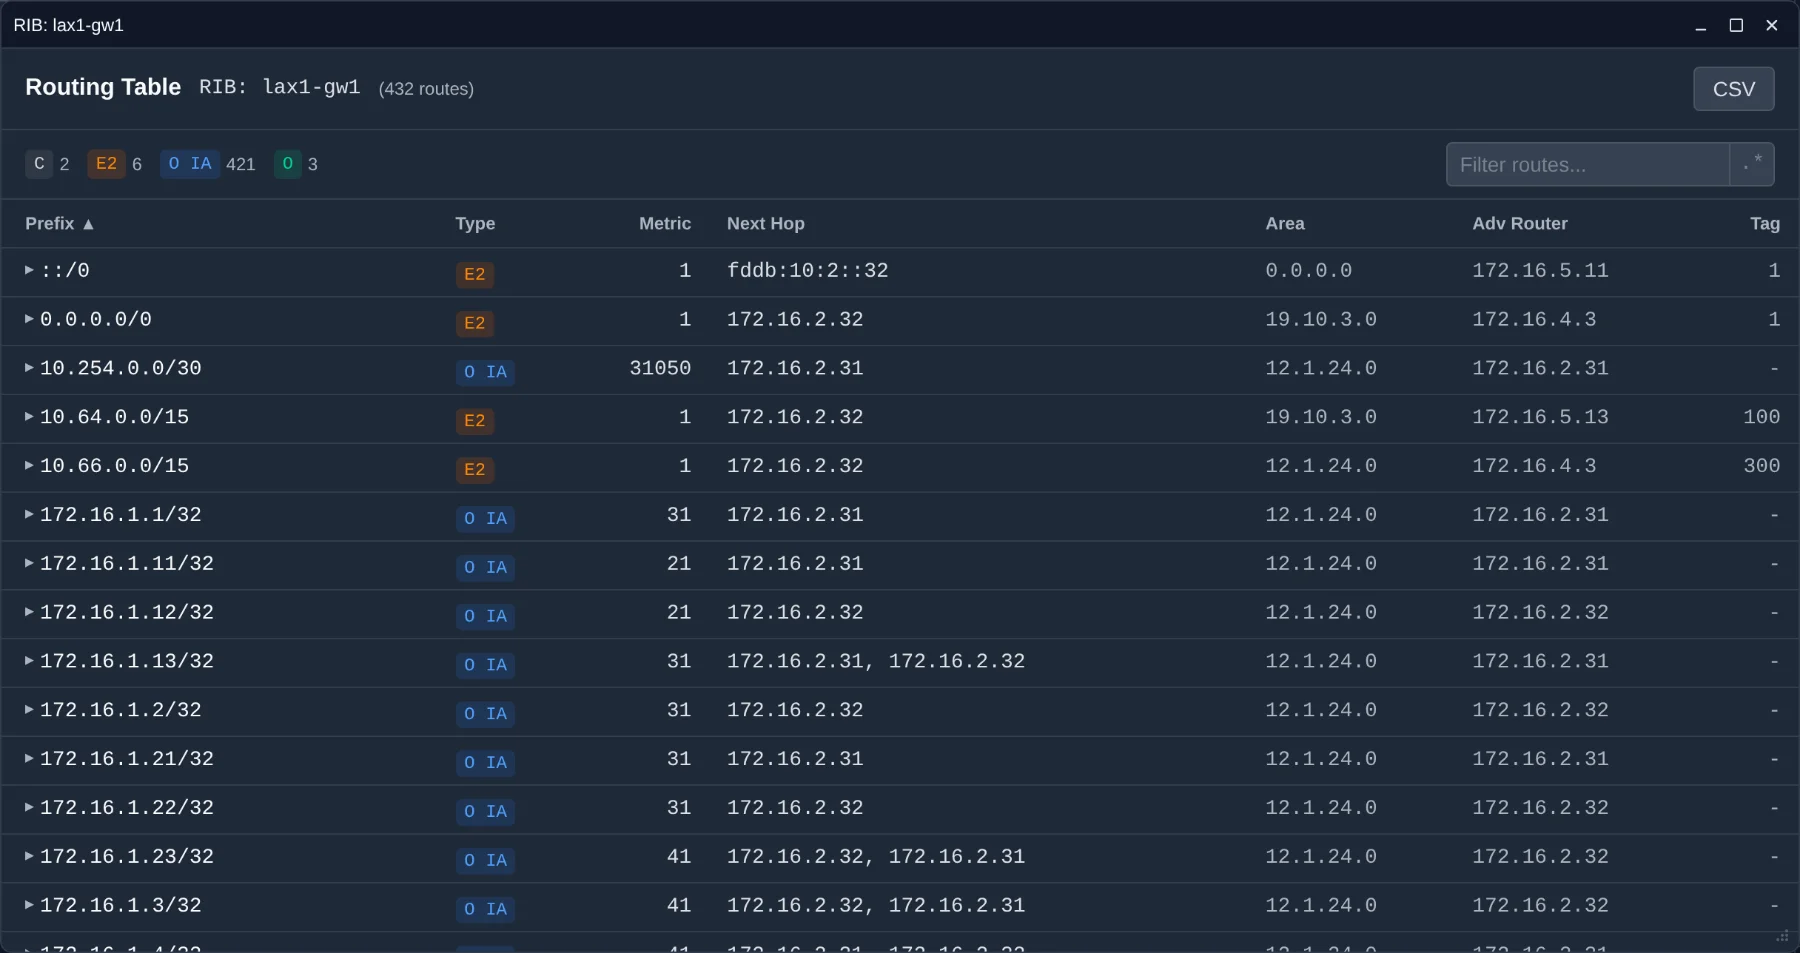This screenshot has height=953, width=1800.
Task: Sort table by Adv Router column
Action: pyautogui.click(x=1520, y=224)
